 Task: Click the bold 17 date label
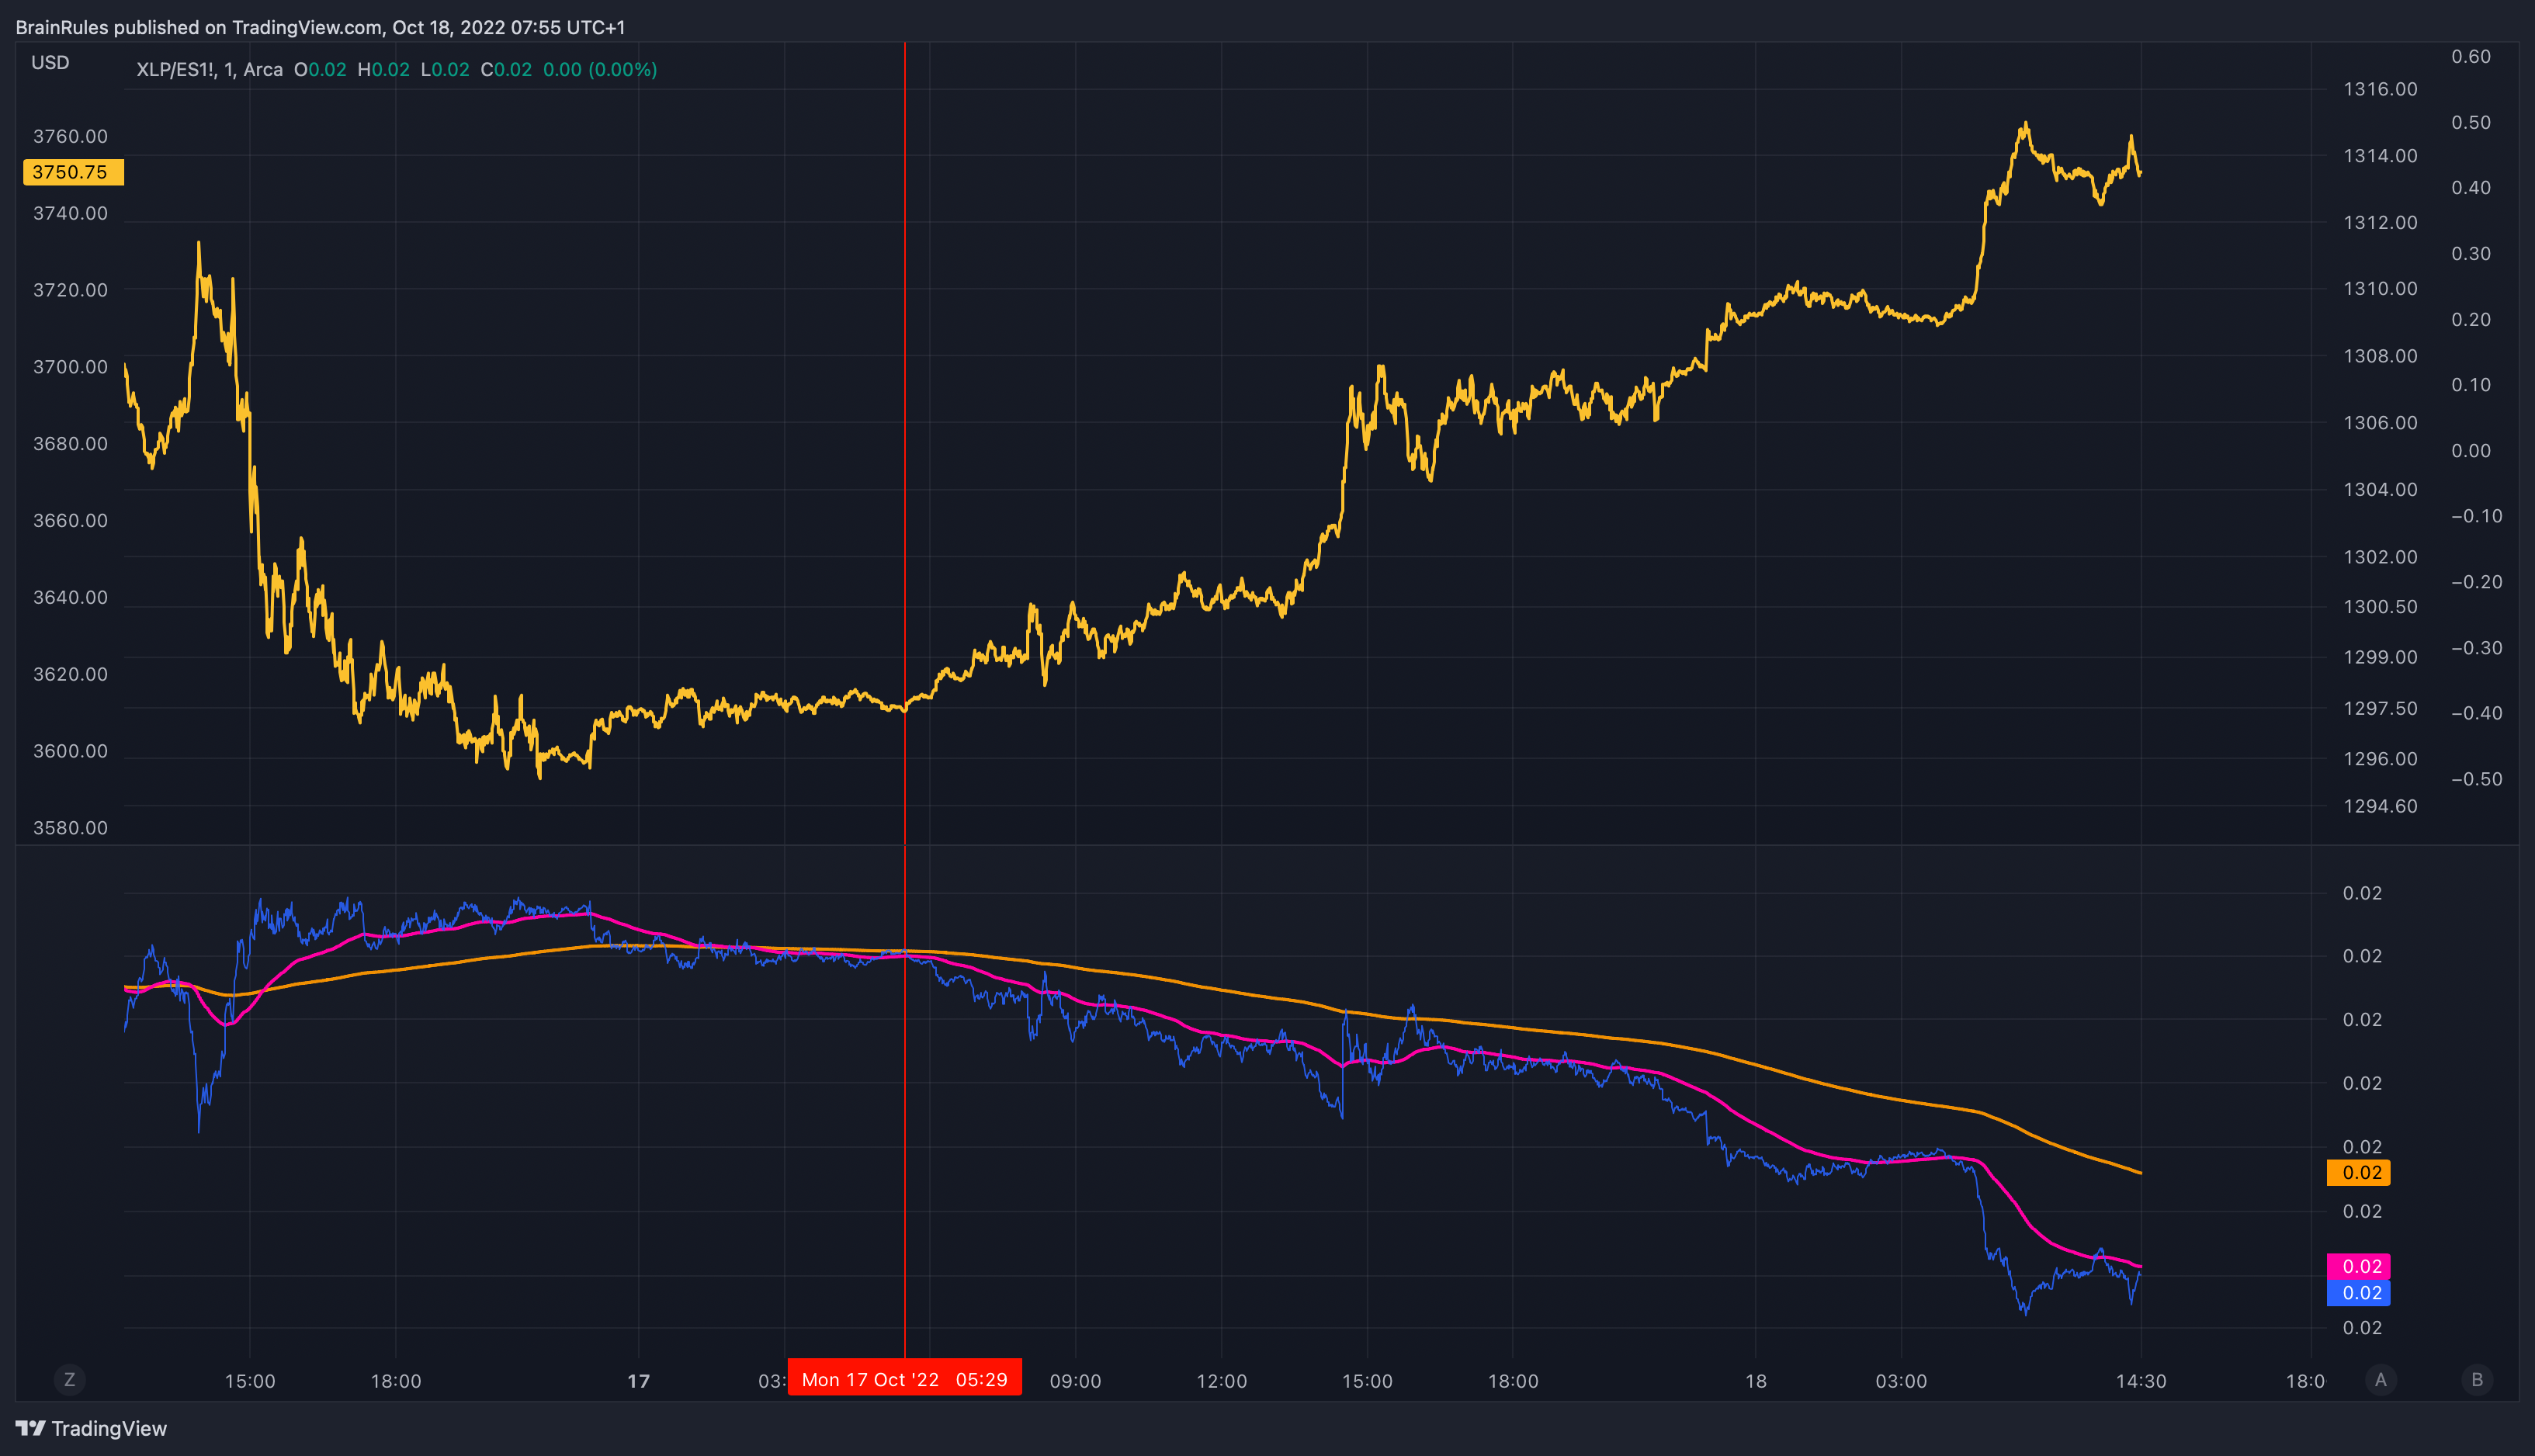[x=638, y=1381]
